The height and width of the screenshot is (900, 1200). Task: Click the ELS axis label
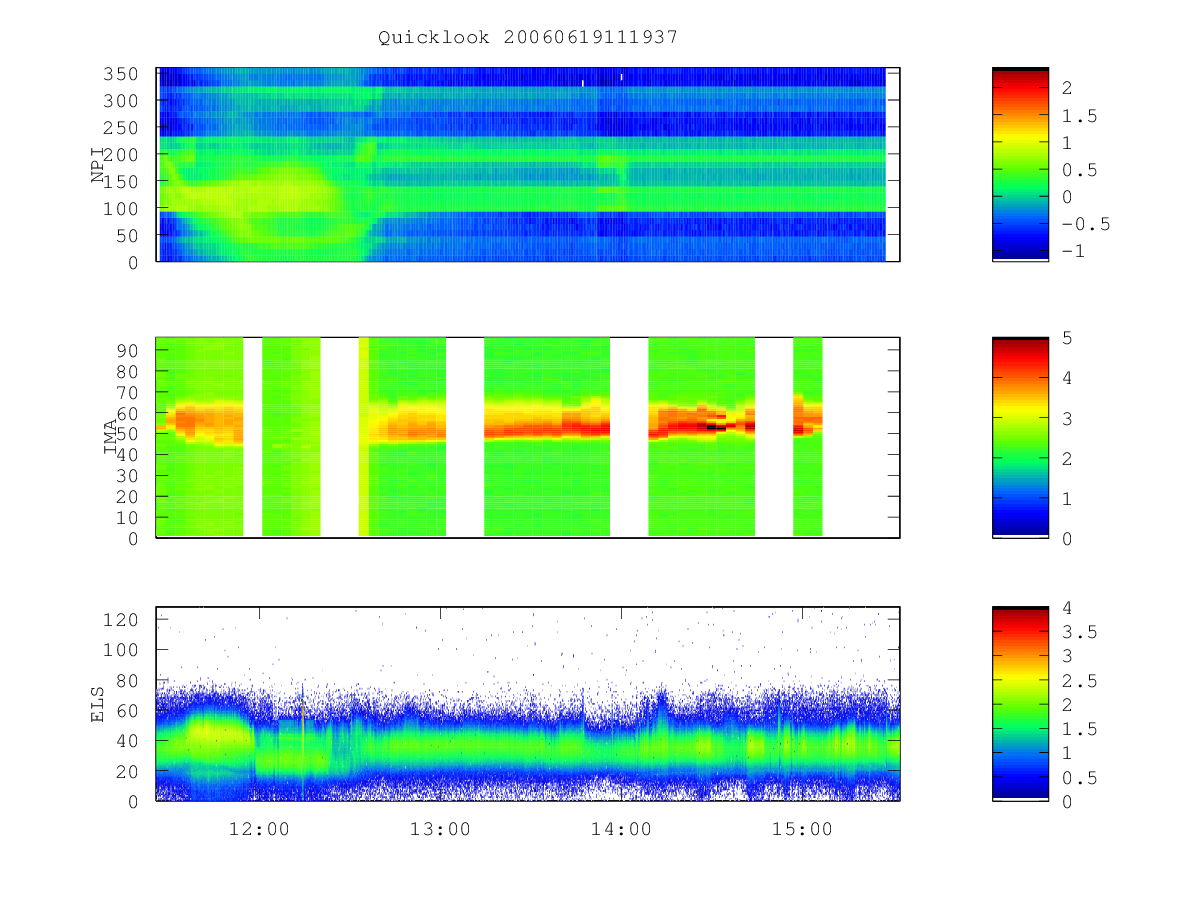pyautogui.click(x=98, y=704)
